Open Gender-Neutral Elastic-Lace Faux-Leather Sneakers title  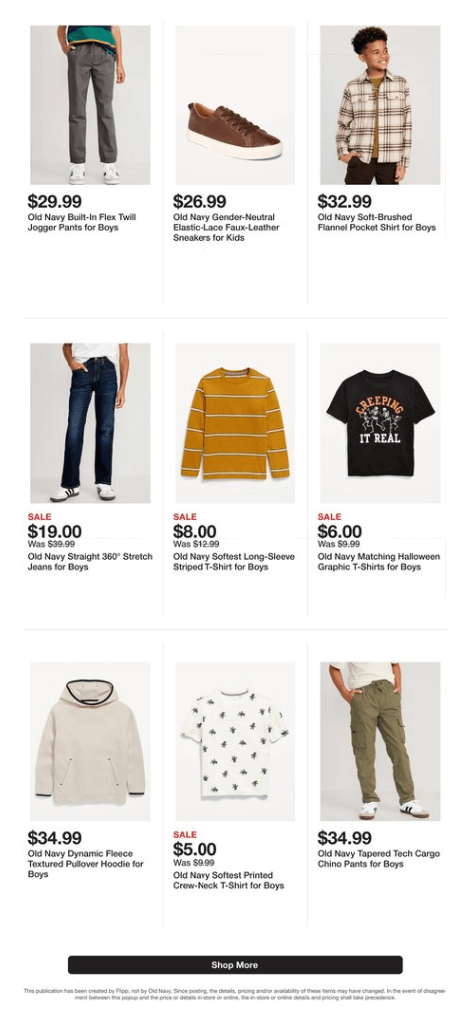coord(226,227)
